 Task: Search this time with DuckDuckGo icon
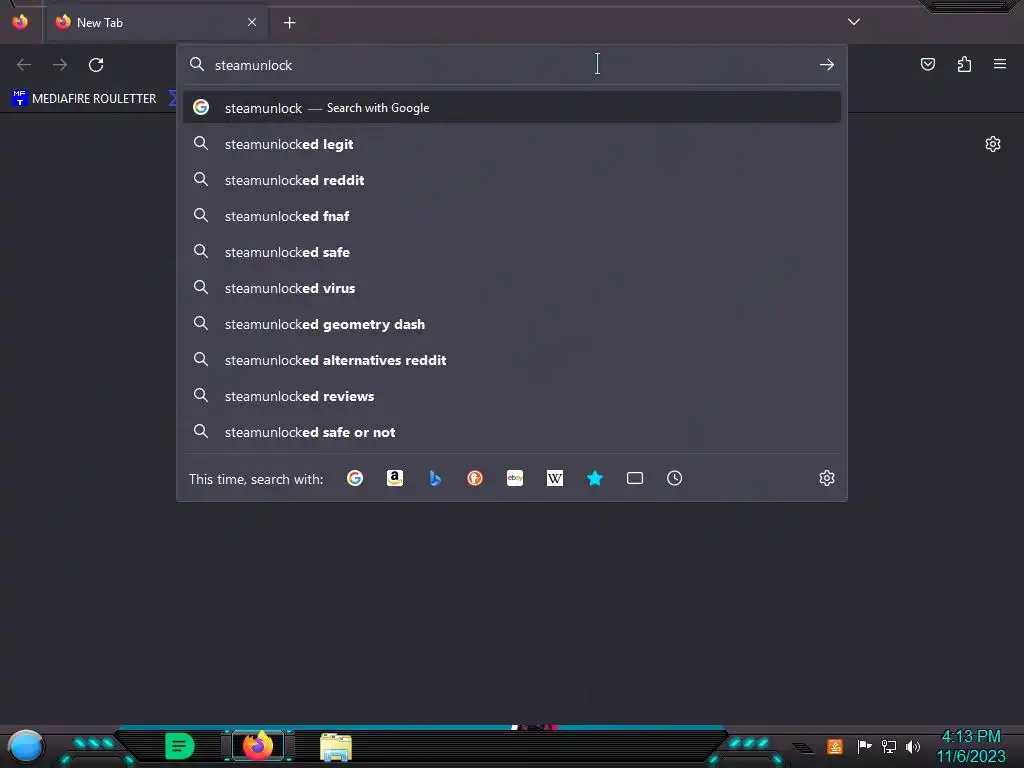click(475, 478)
